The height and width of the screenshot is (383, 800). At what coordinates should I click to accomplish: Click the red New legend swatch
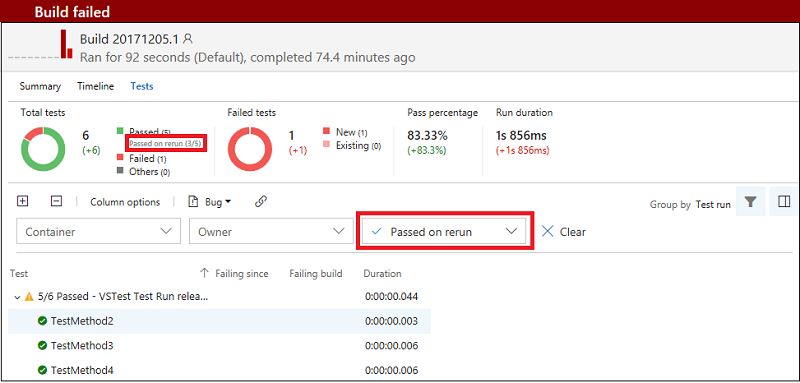click(327, 131)
